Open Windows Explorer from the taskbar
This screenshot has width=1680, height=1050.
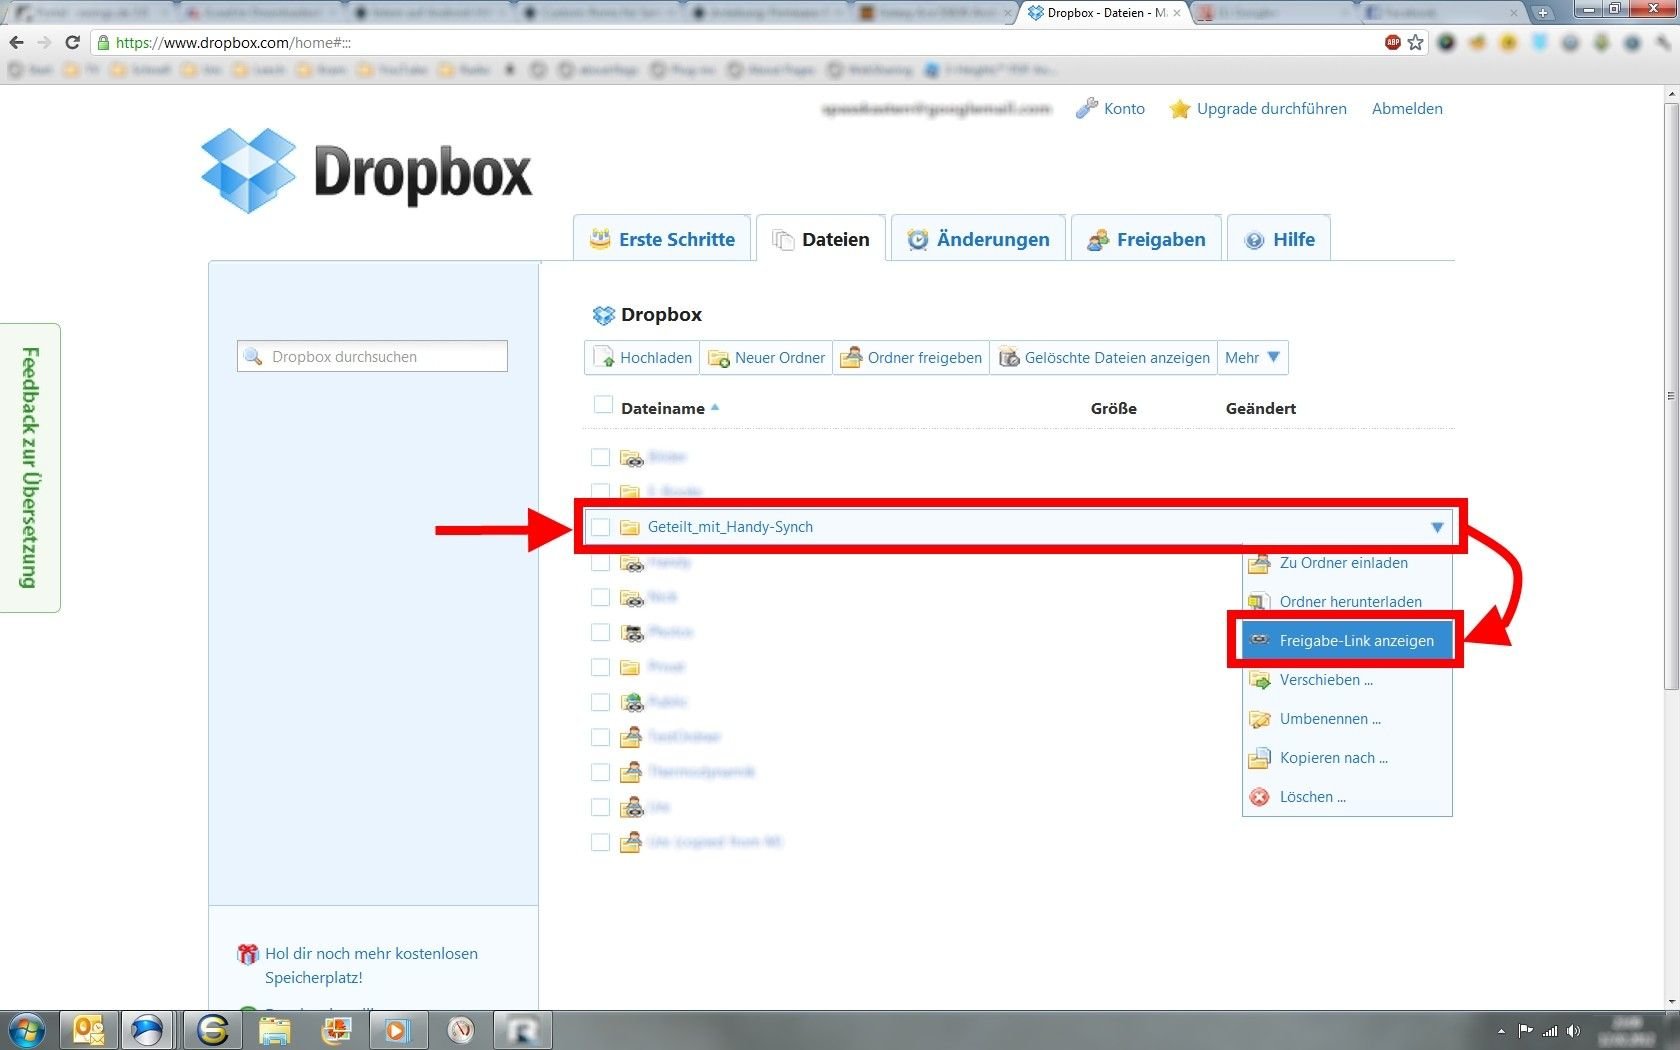click(274, 1030)
